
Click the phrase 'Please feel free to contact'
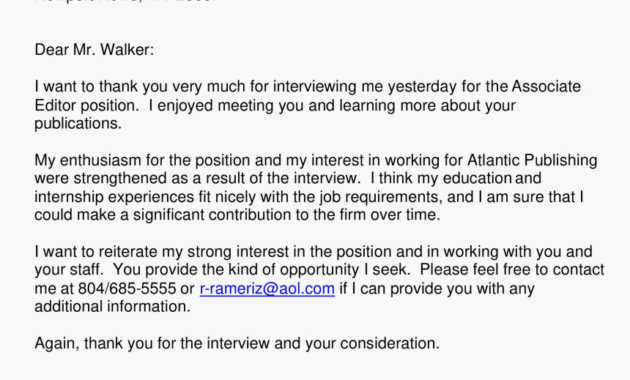coord(512,270)
